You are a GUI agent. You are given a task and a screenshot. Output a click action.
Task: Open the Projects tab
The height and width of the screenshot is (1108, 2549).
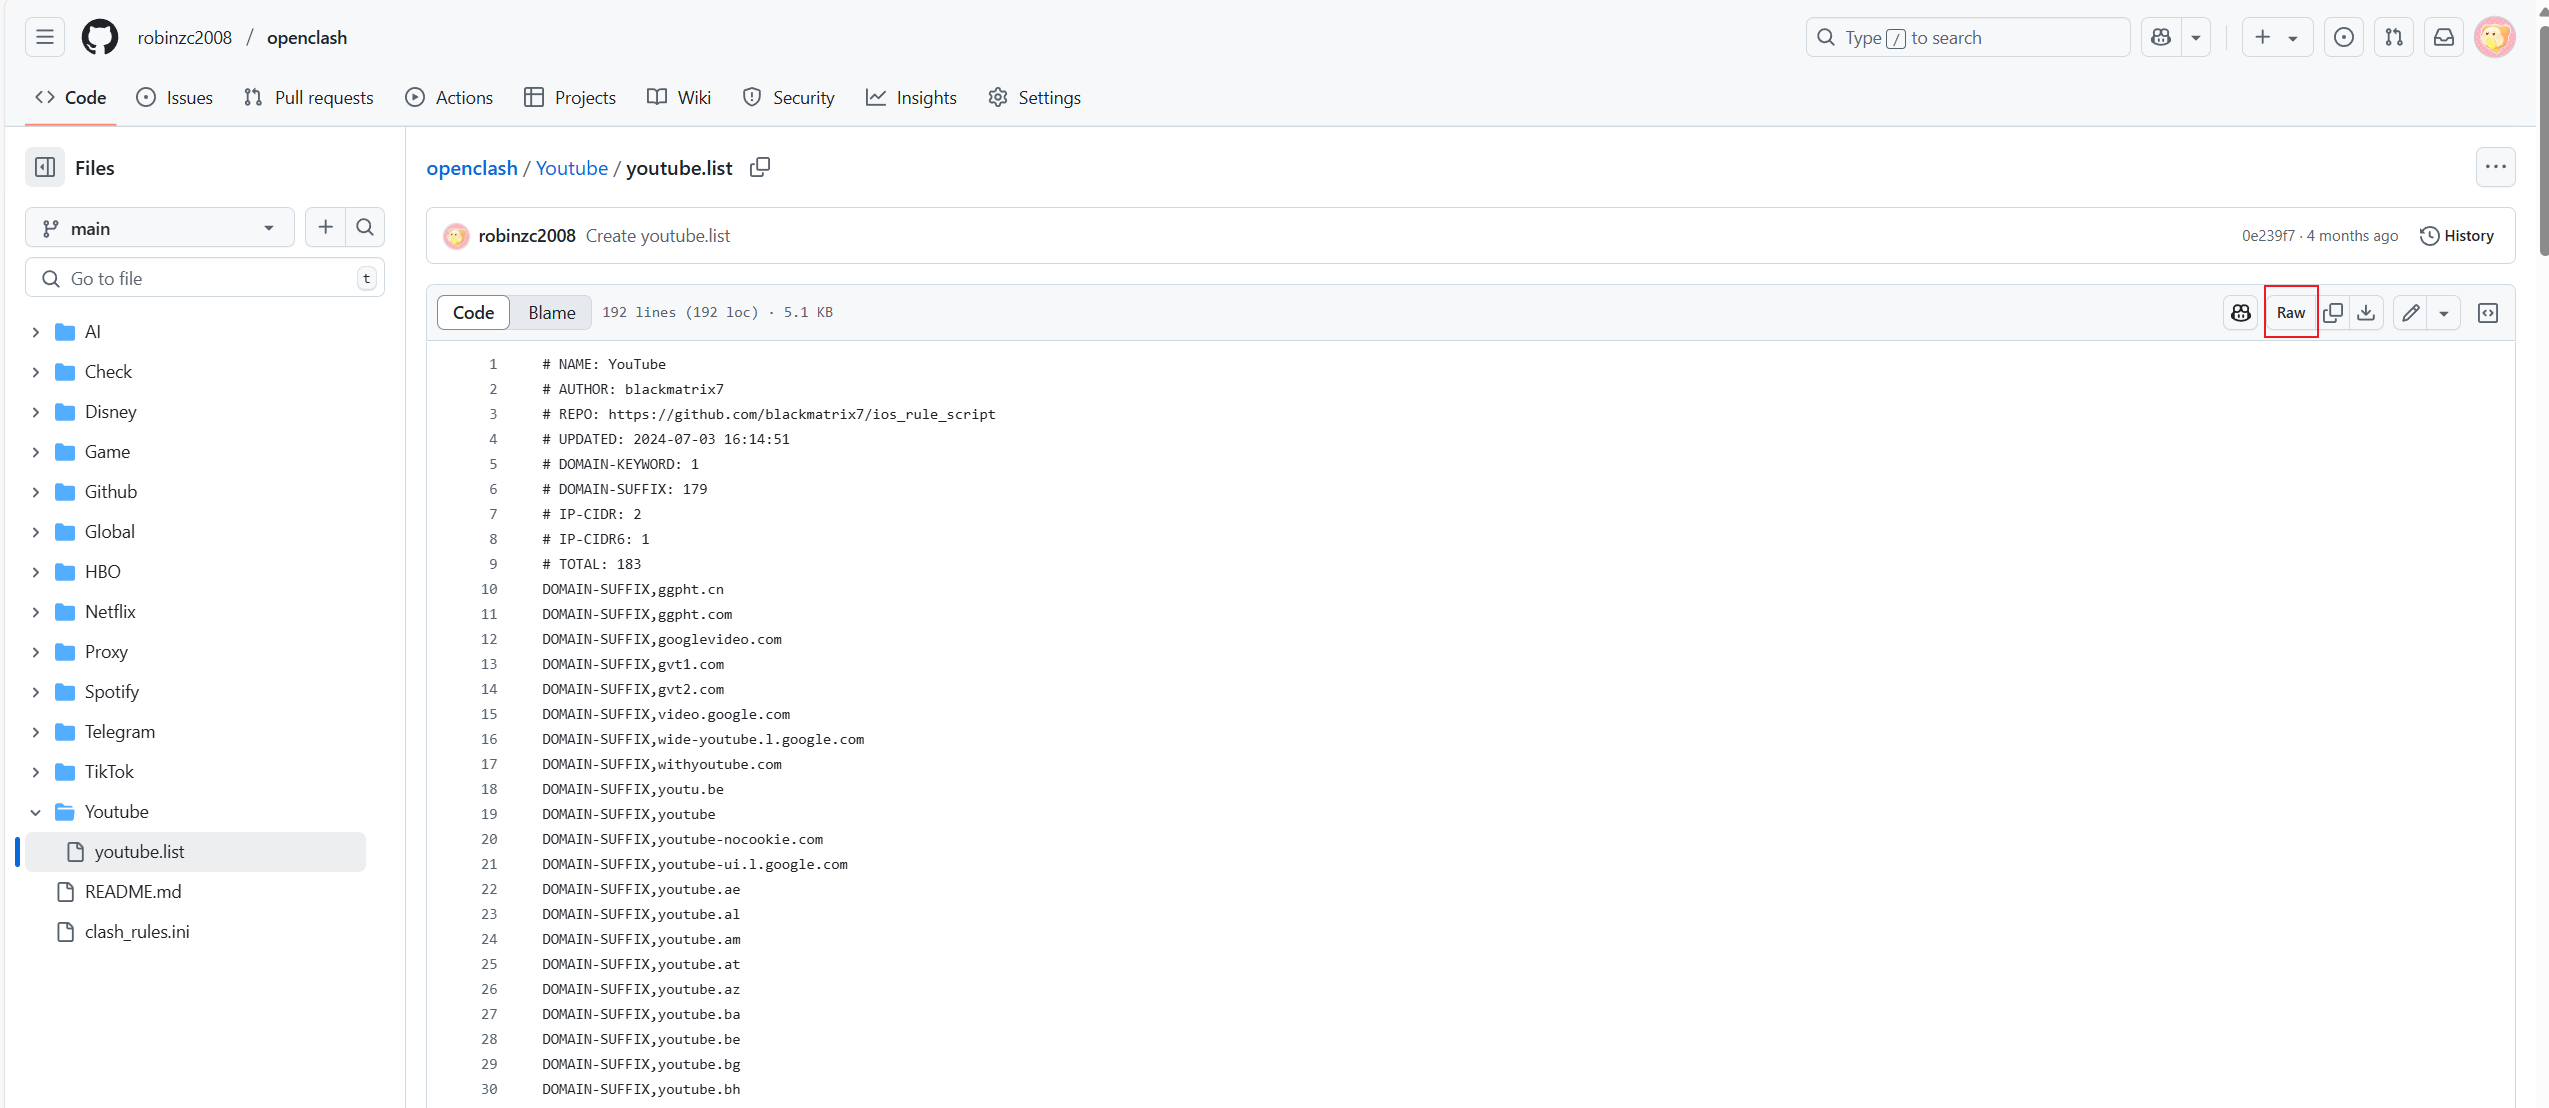tap(570, 97)
